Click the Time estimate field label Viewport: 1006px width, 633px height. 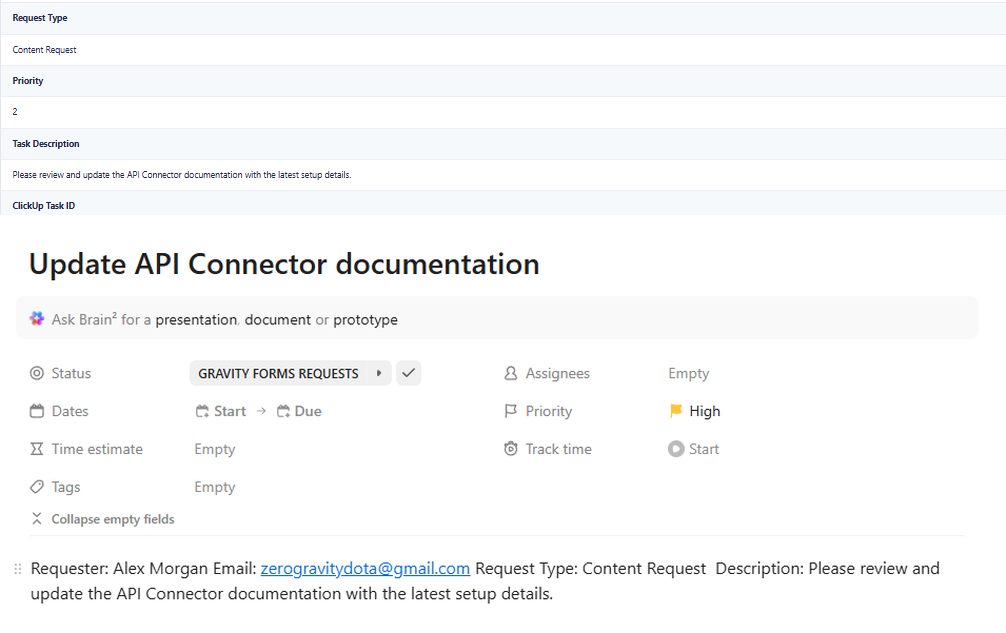[x=97, y=449]
